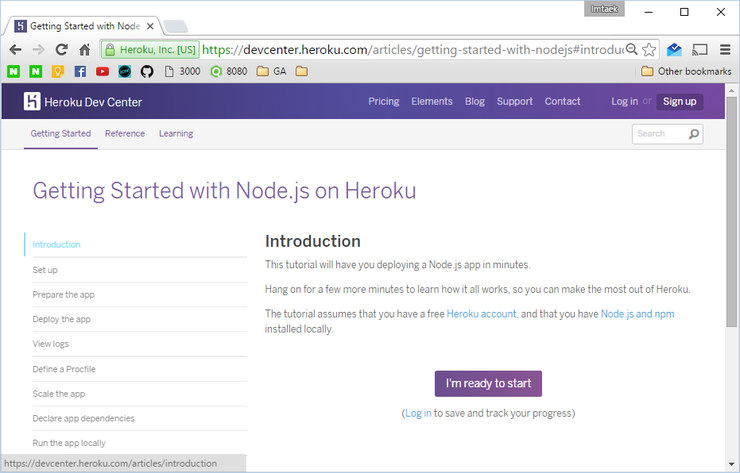Open a new browser tab
Image resolution: width=740 pixels, height=473 pixels.
point(176,26)
